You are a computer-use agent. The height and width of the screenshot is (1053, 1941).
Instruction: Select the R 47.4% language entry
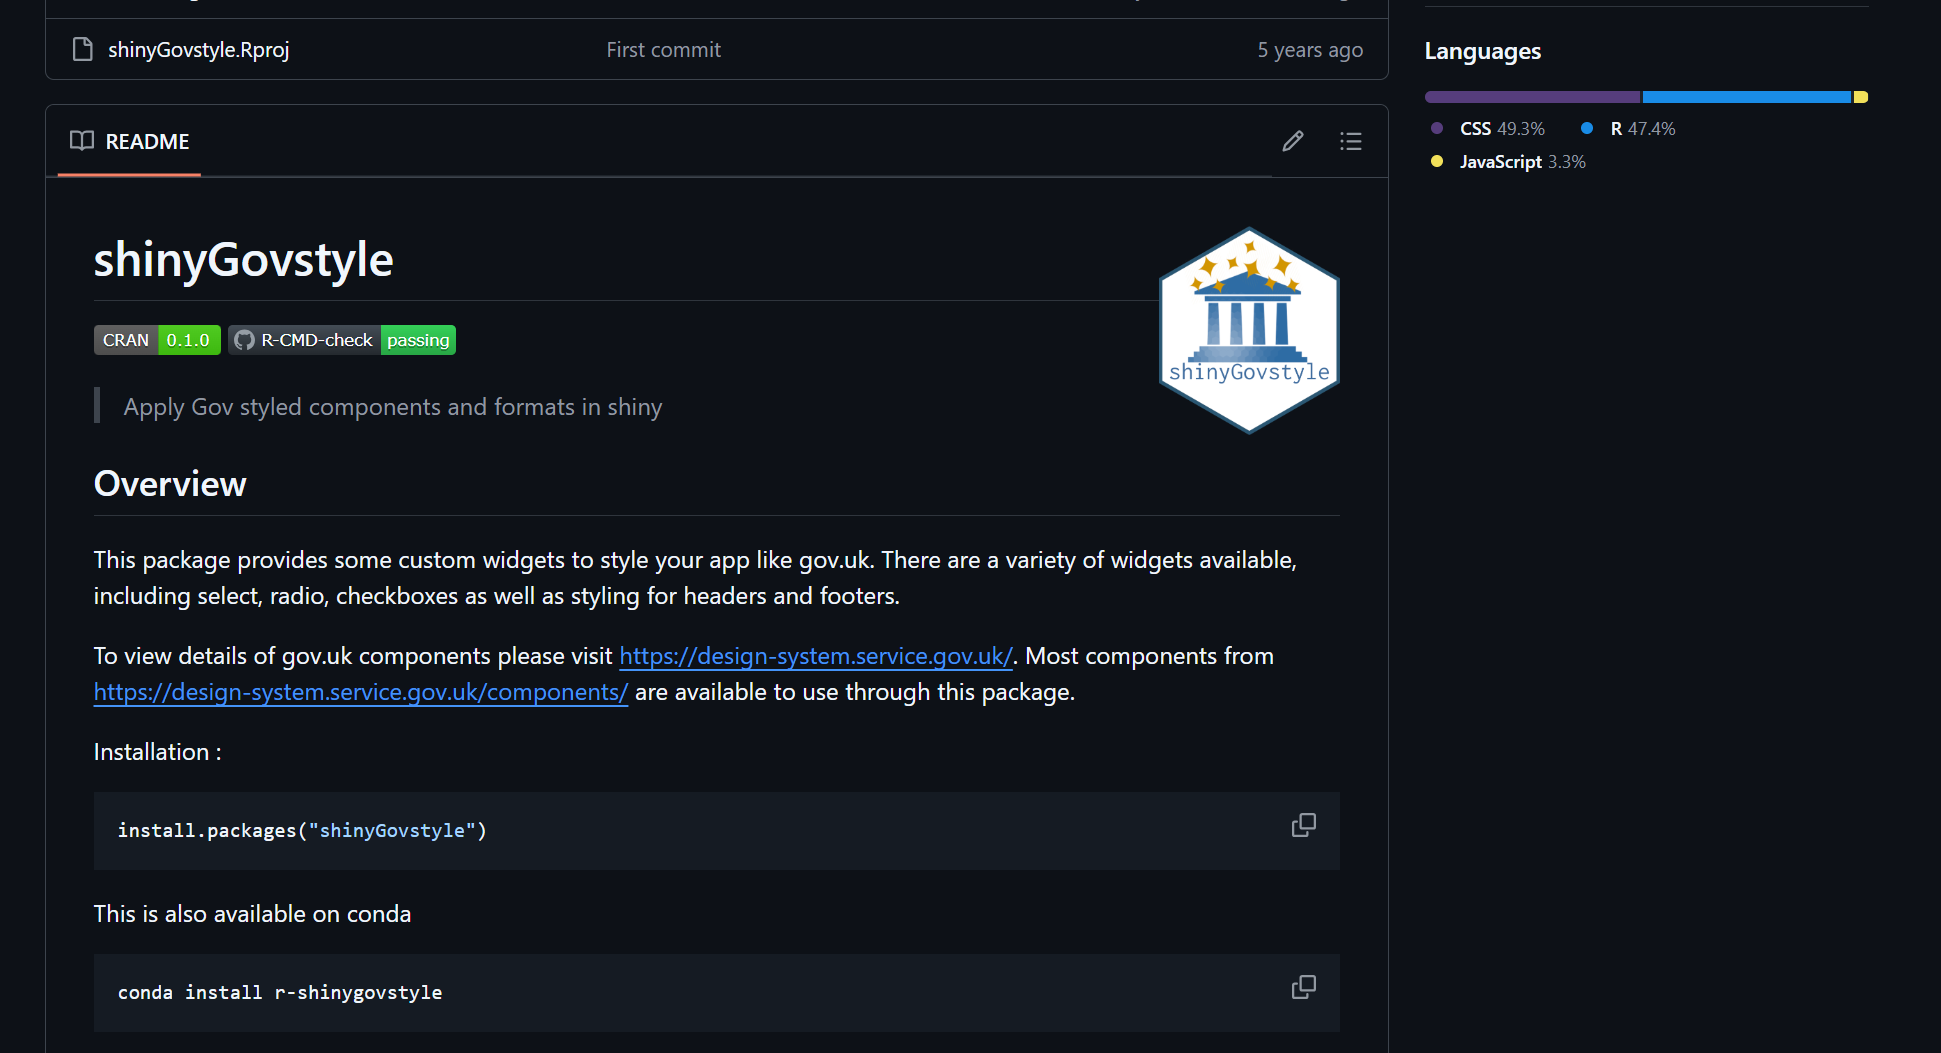pyautogui.click(x=1641, y=129)
